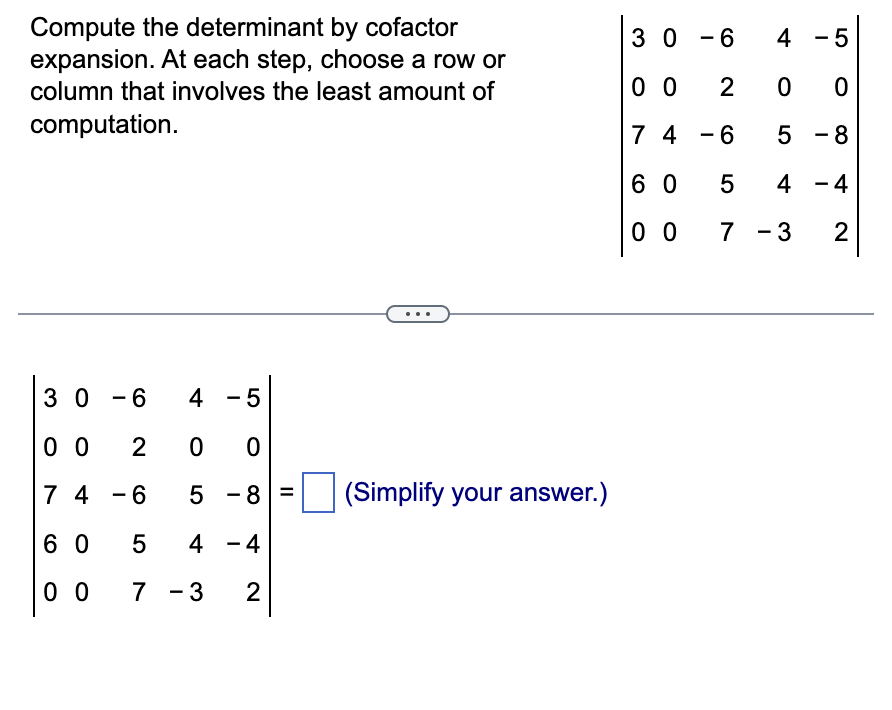Click the horizontal divider line
892x710 pixels.
pos(150,313)
